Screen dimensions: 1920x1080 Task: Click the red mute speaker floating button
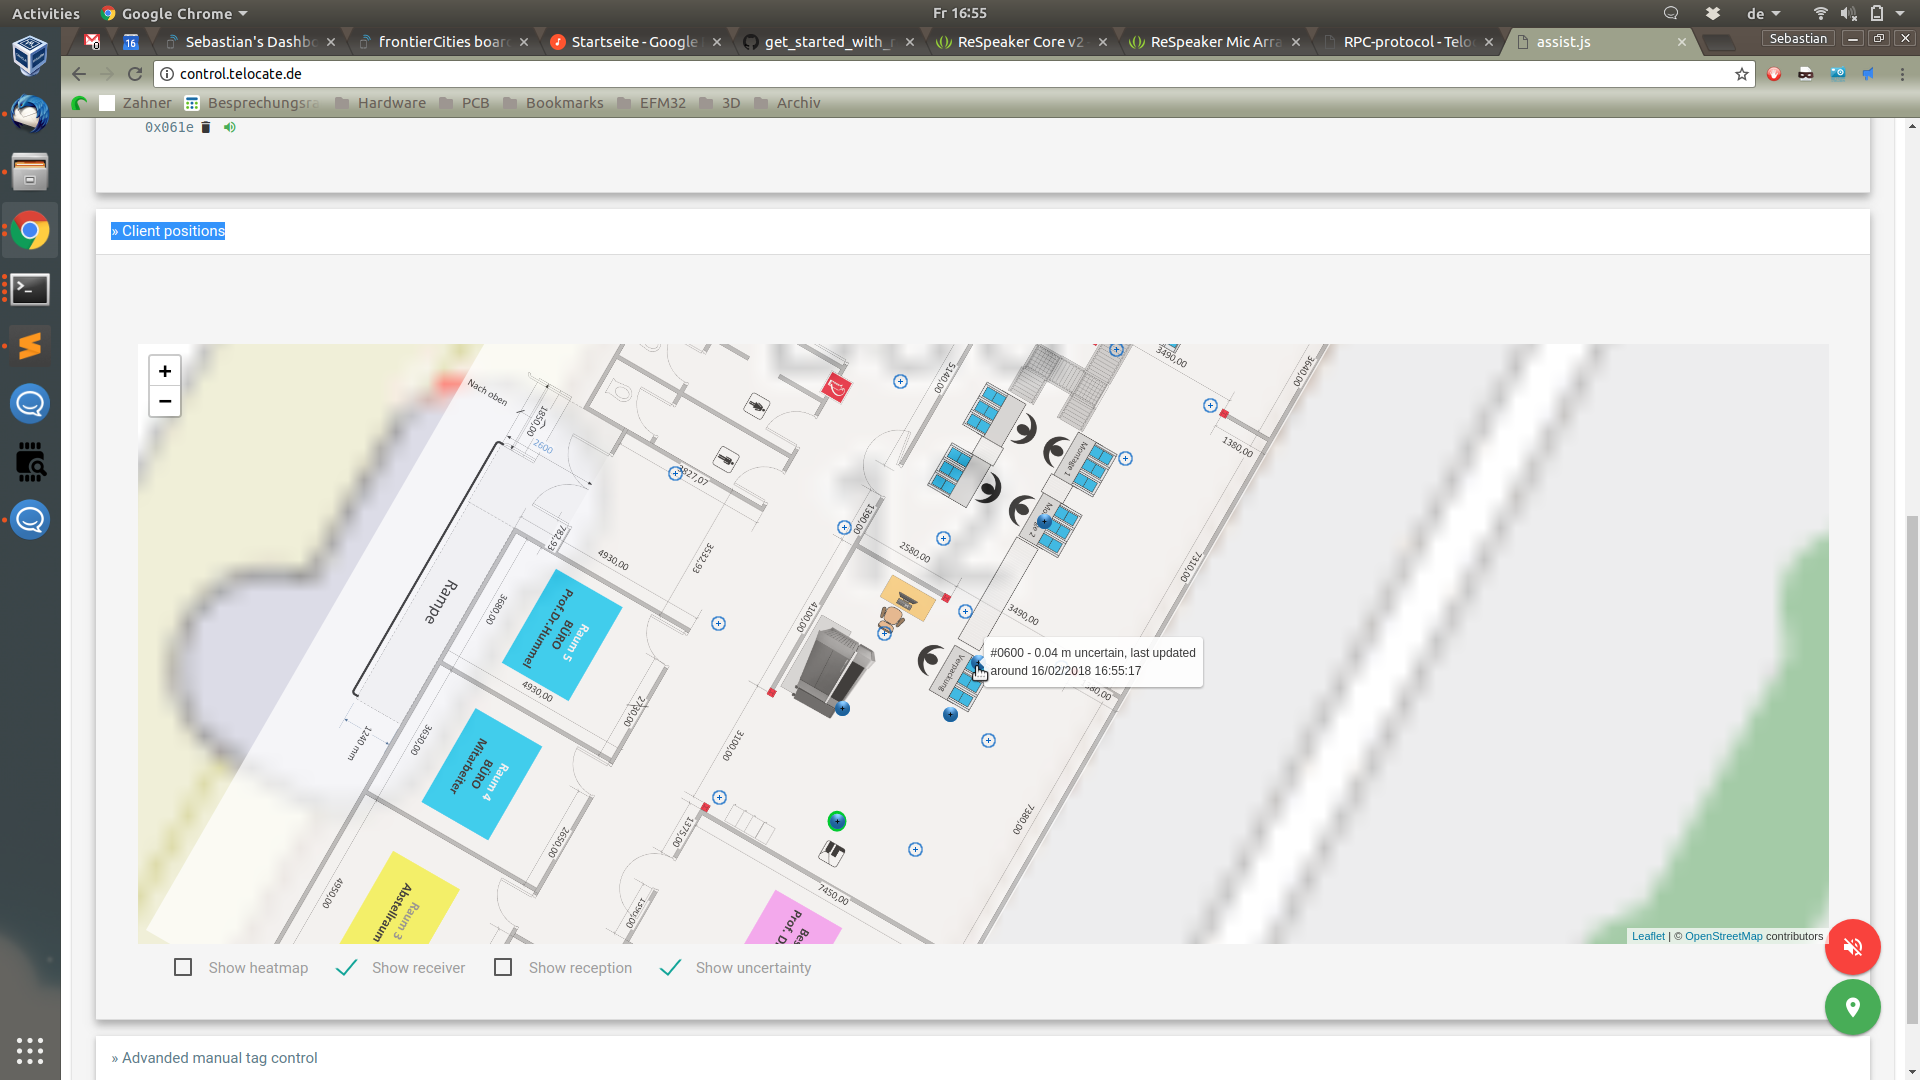1852,947
